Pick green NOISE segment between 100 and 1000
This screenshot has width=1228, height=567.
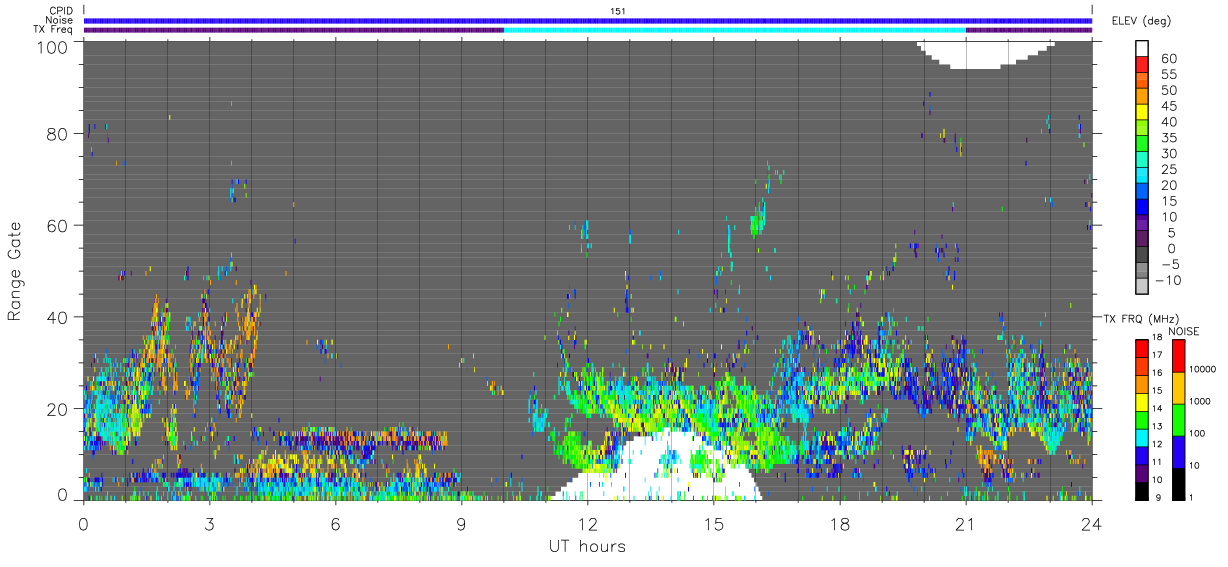click(x=1178, y=420)
